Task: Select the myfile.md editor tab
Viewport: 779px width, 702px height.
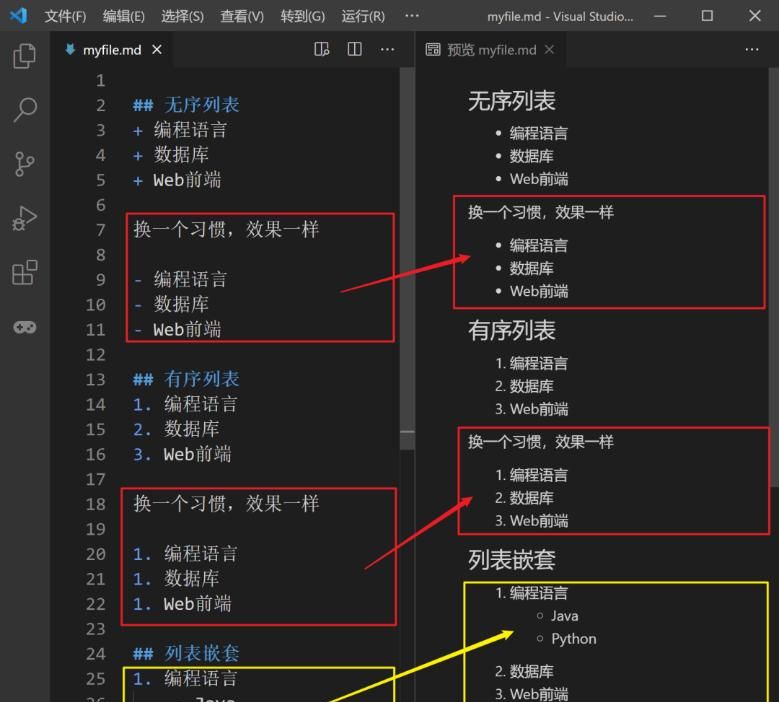Action: click(x=112, y=50)
